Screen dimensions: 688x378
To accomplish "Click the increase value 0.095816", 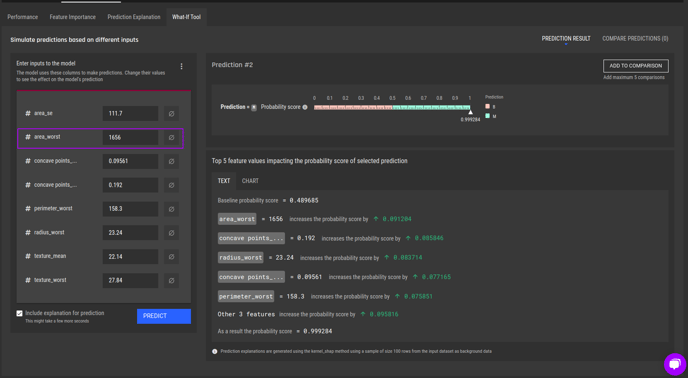I will 384,314.
